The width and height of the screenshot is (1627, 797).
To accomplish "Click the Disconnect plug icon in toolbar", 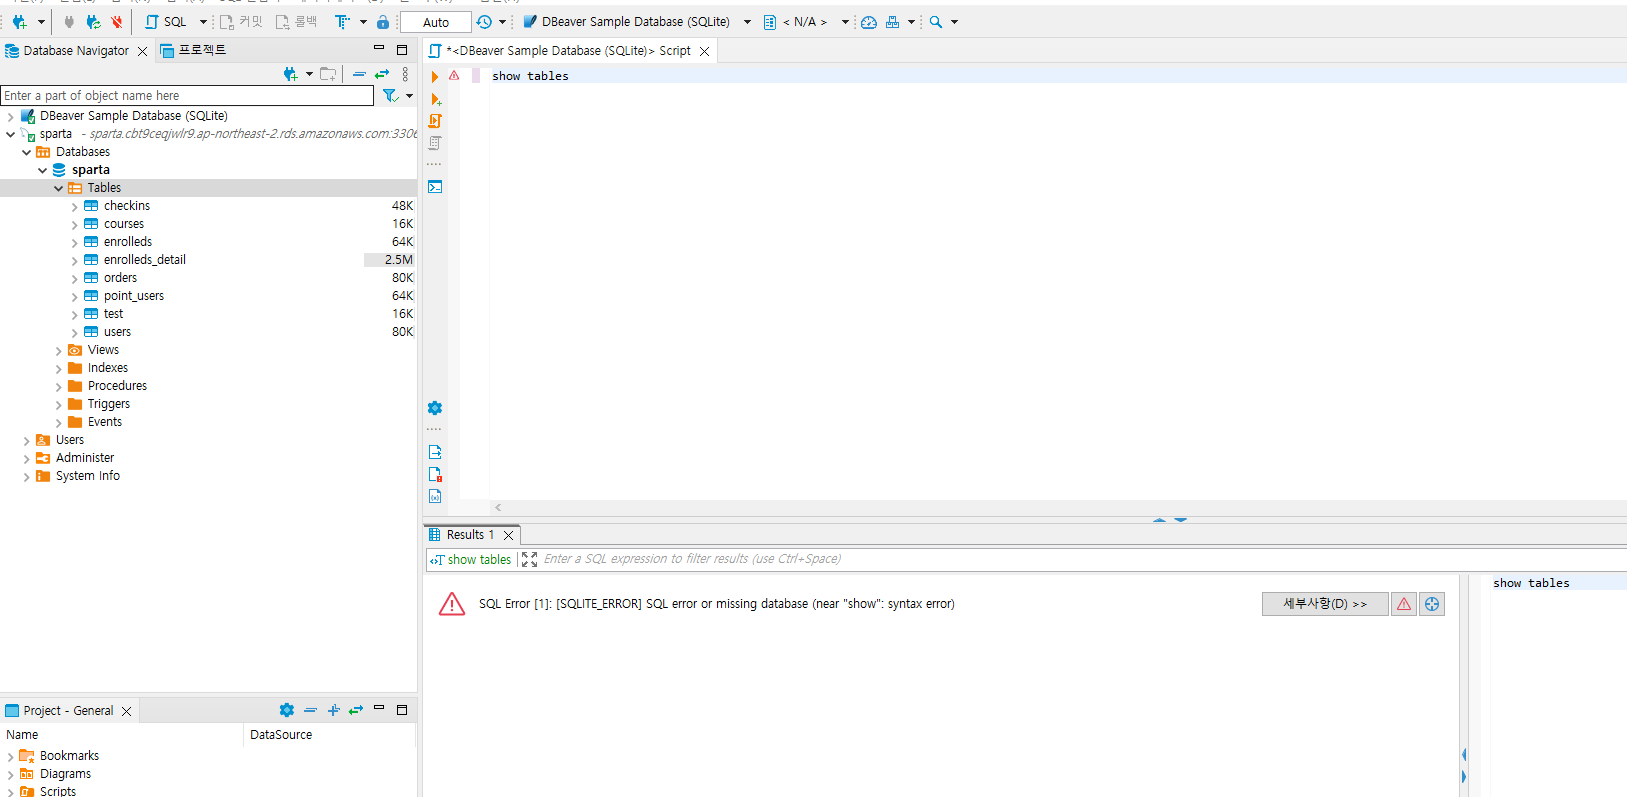I will pyautogui.click(x=117, y=22).
